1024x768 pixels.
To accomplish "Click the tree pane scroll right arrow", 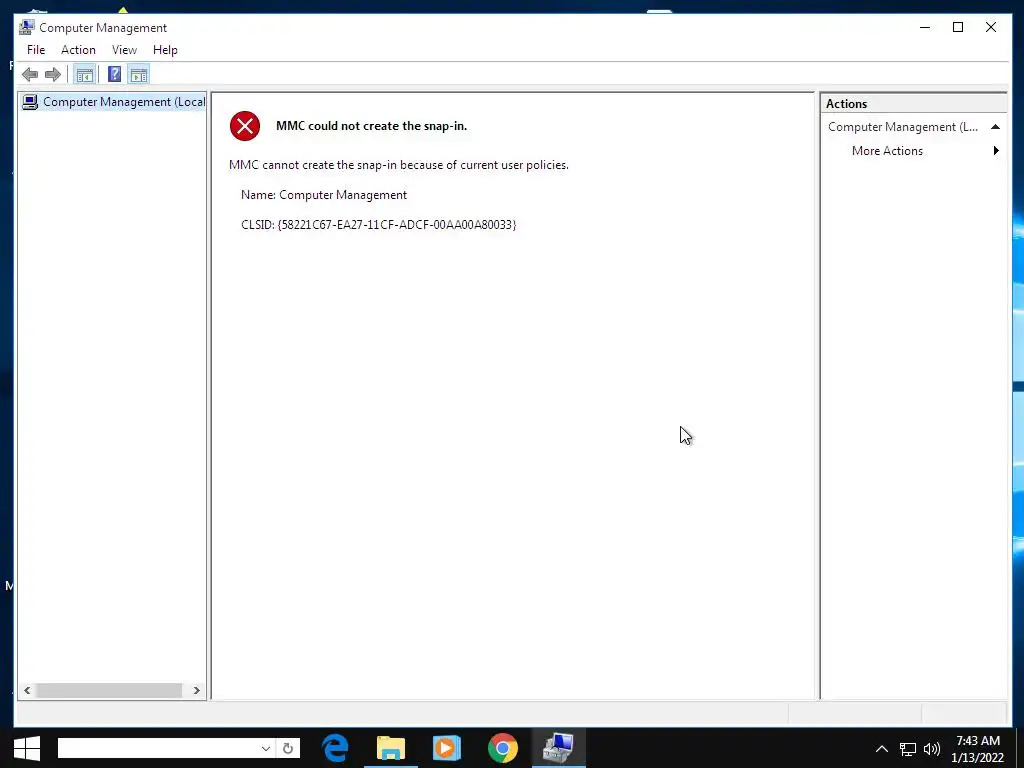I will pyautogui.click(x=197, y=690).
